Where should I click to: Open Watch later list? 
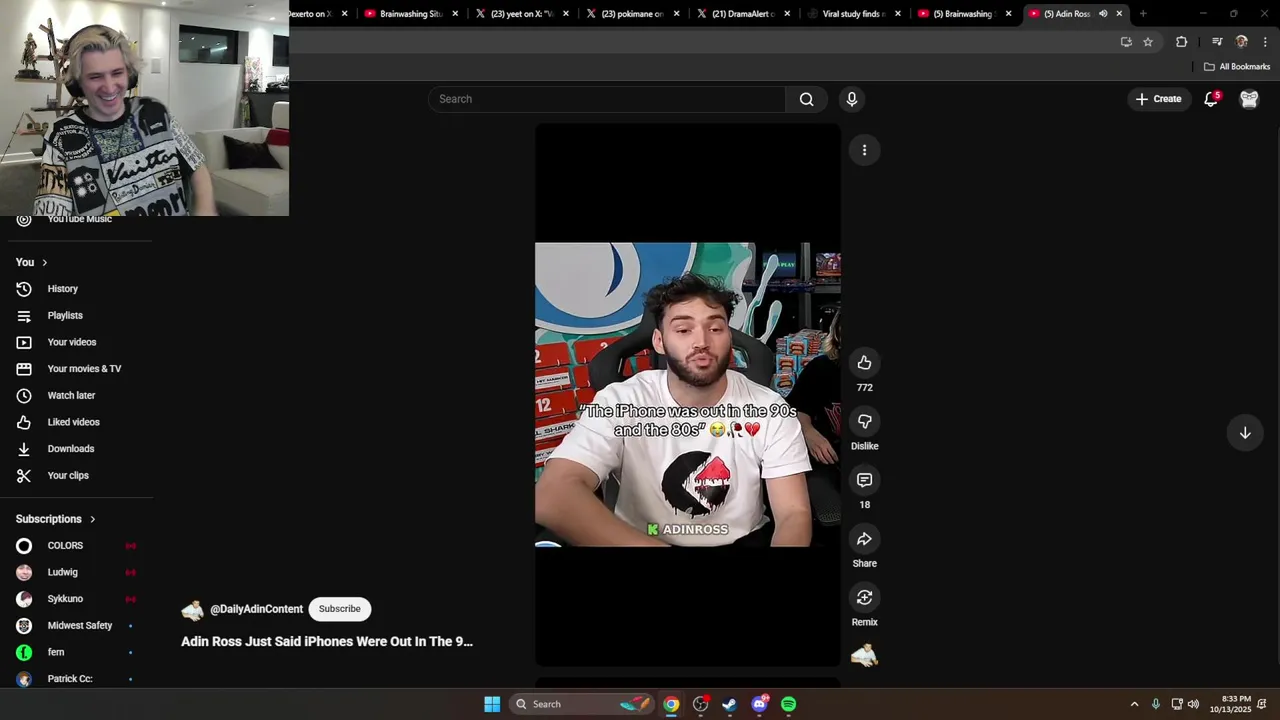[x=76, y=396]
